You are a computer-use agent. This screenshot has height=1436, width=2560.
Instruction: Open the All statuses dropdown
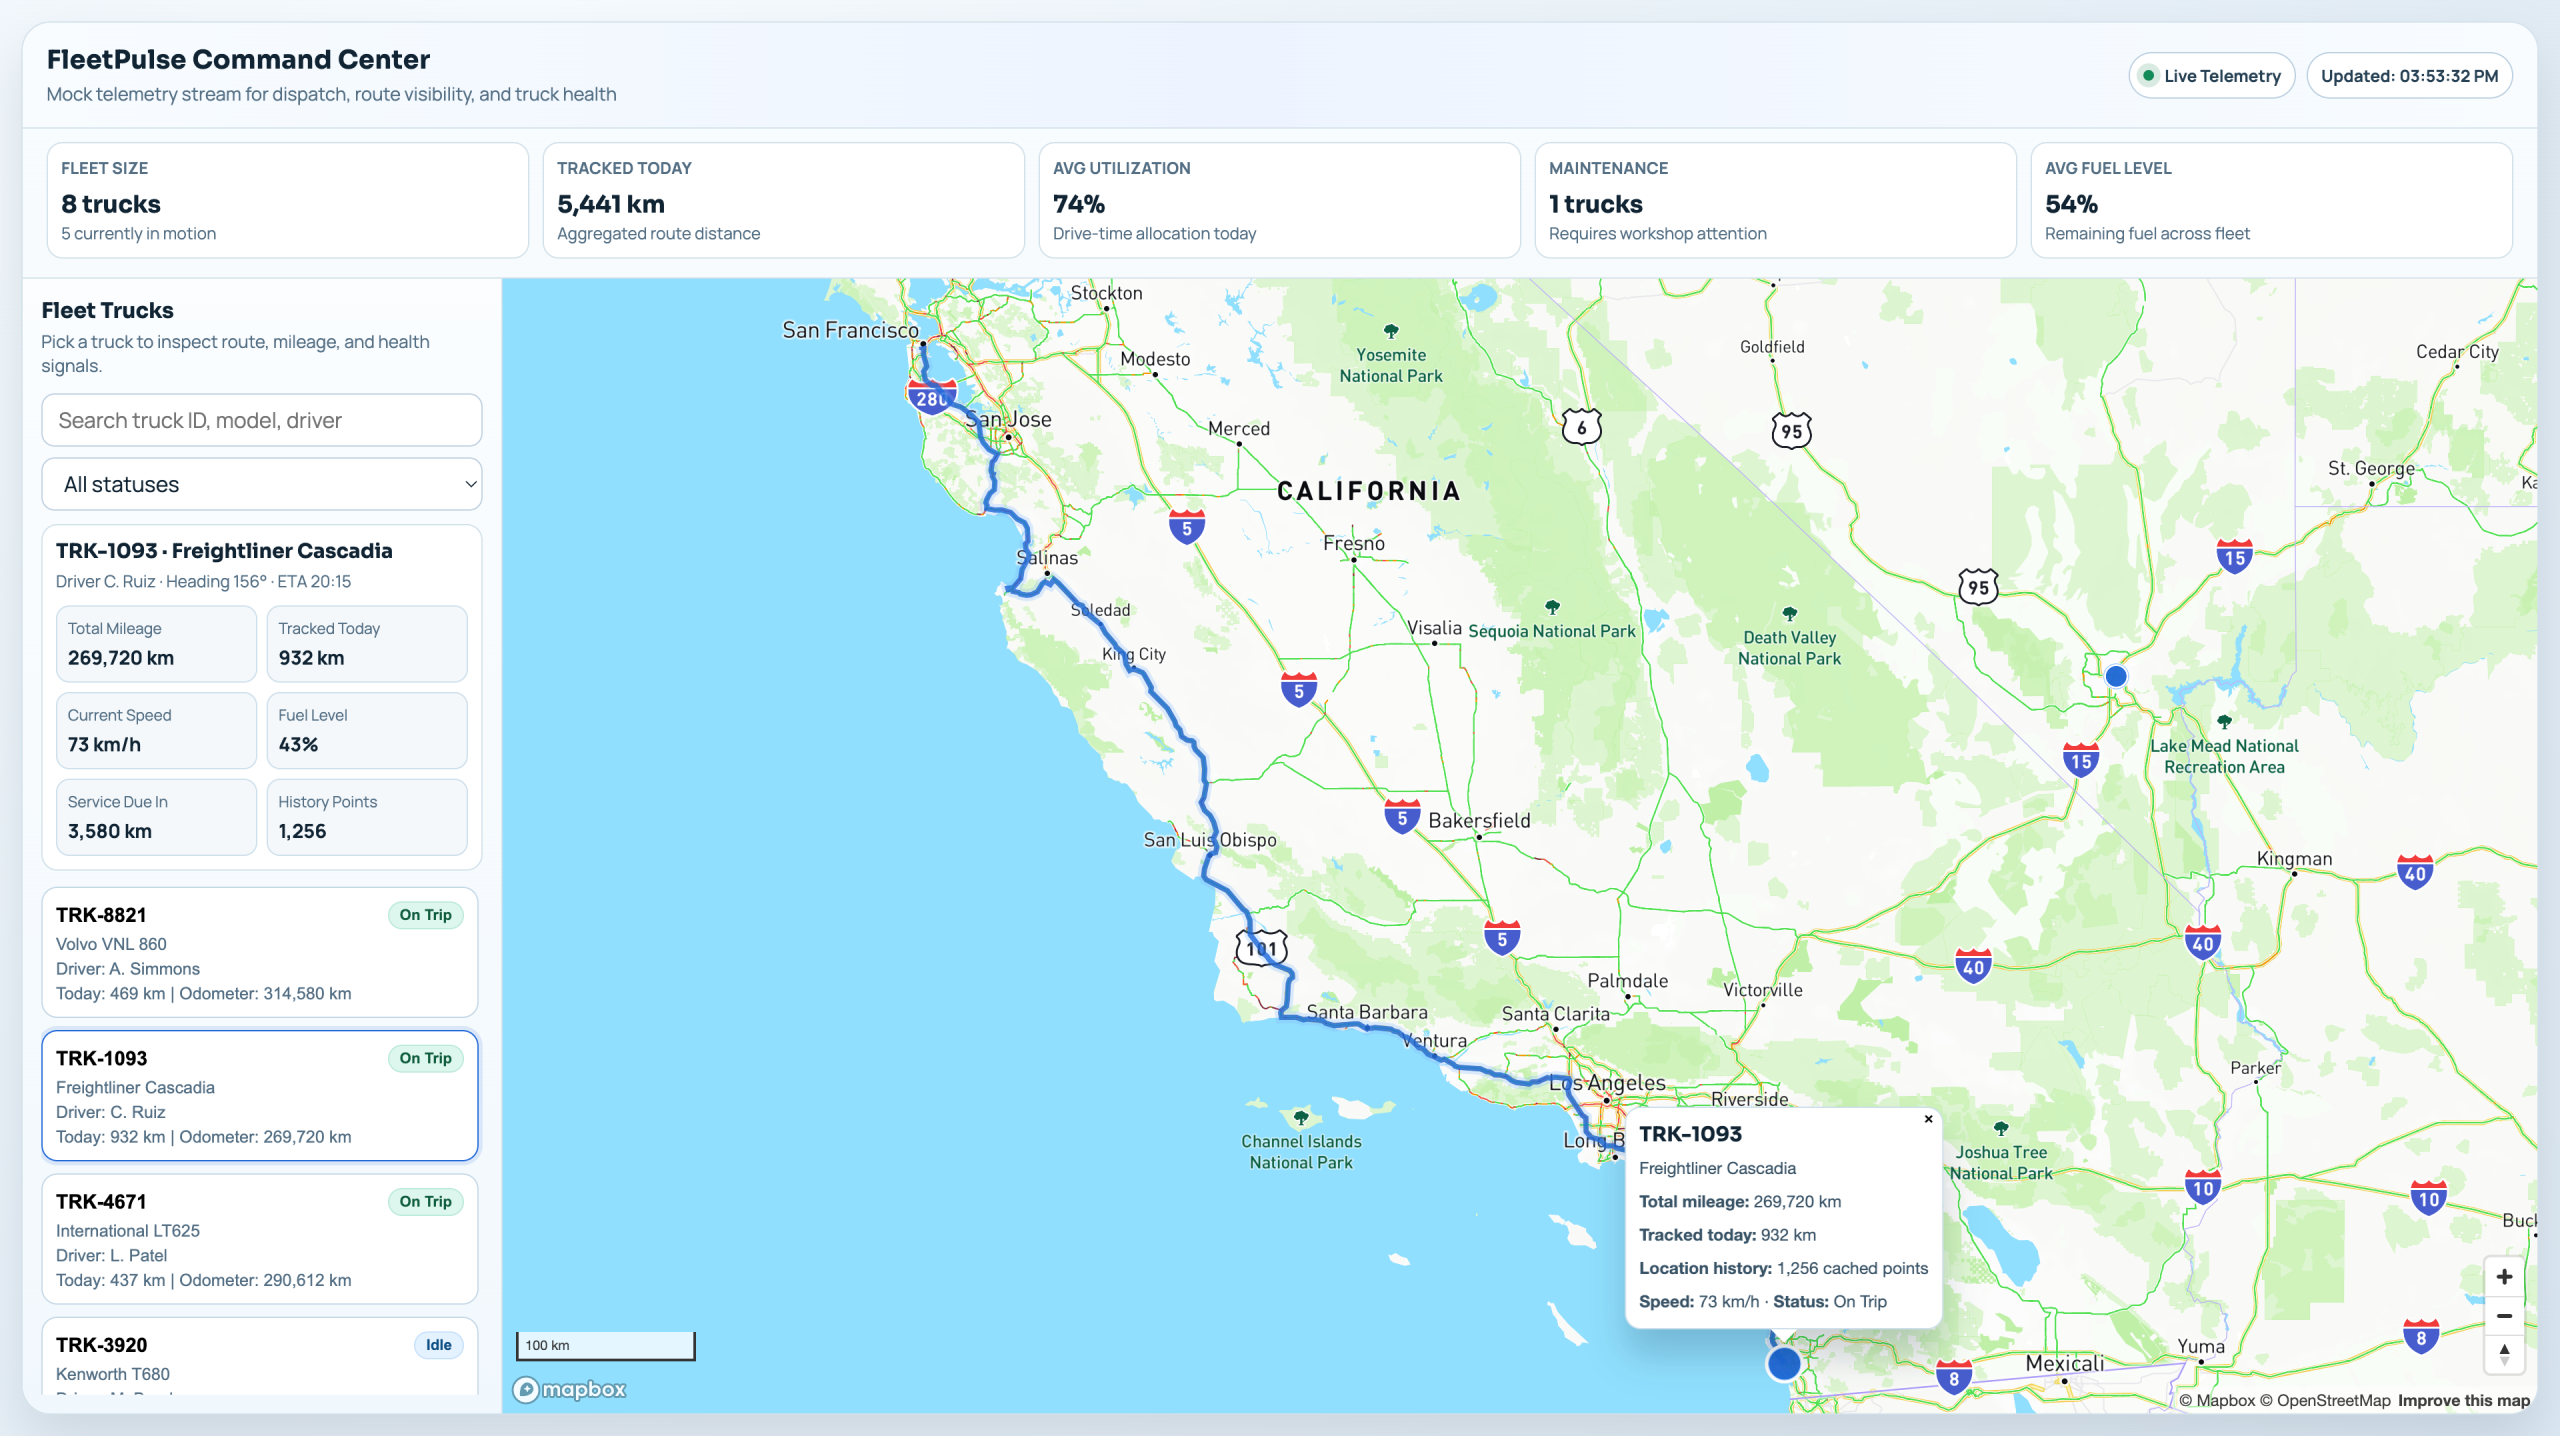click(x=261, y=484)
